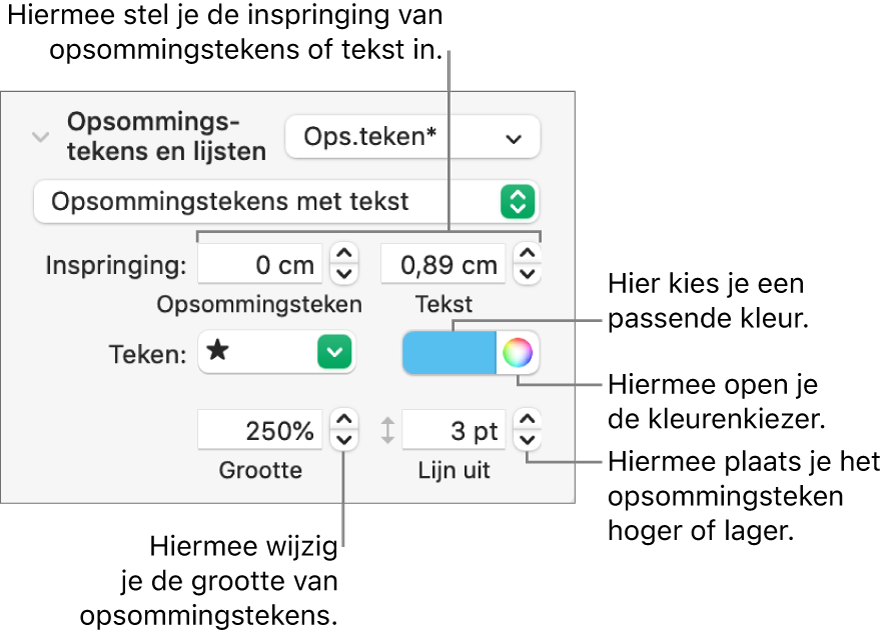Screen dimensions: 894x641
Task: Click the Grootte field showing 250%
Action: click(261, 431)
